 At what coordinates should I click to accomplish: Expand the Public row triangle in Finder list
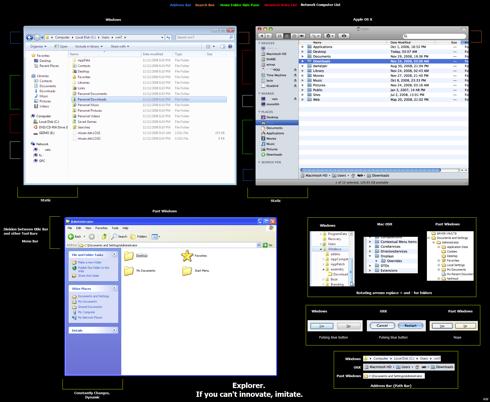pos(302,90)
